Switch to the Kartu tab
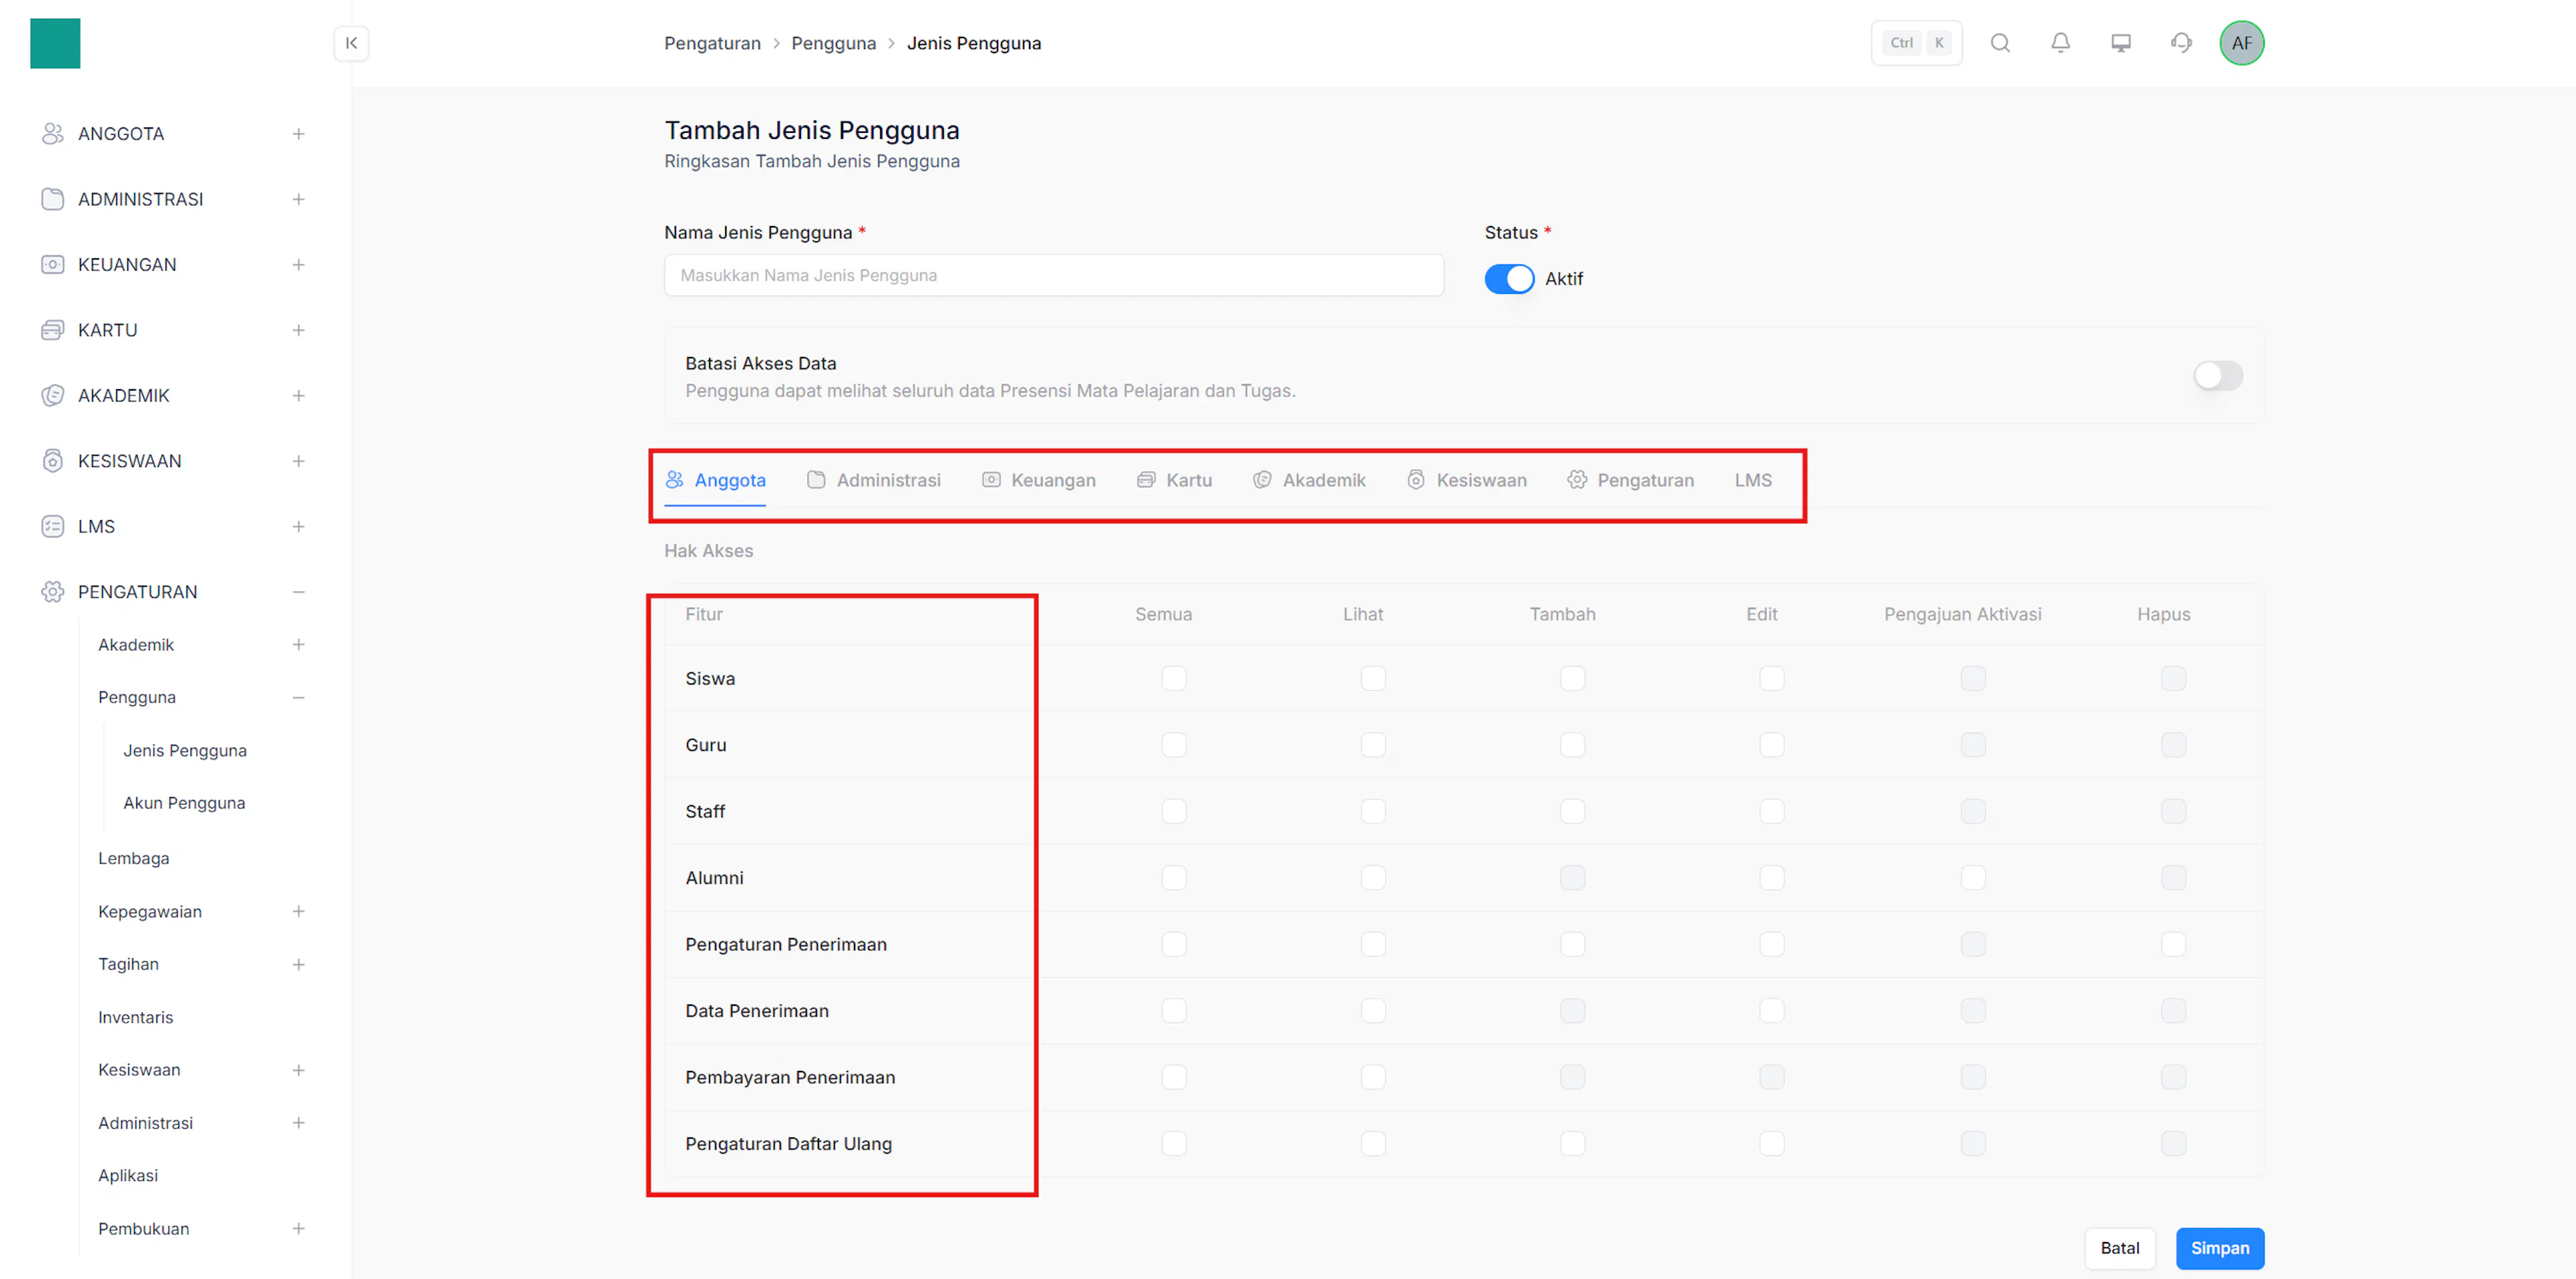Screen dimensions: 2576x1279 click(1174, 480)
